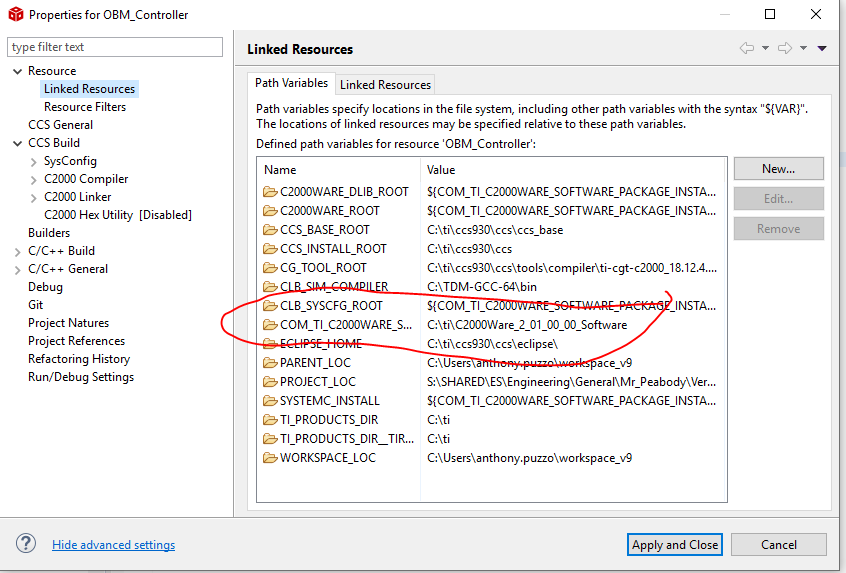The width and height of the screenshot is (846, 573).
Task: Select Resource Filters in the tree
Action: coord(85,107)
